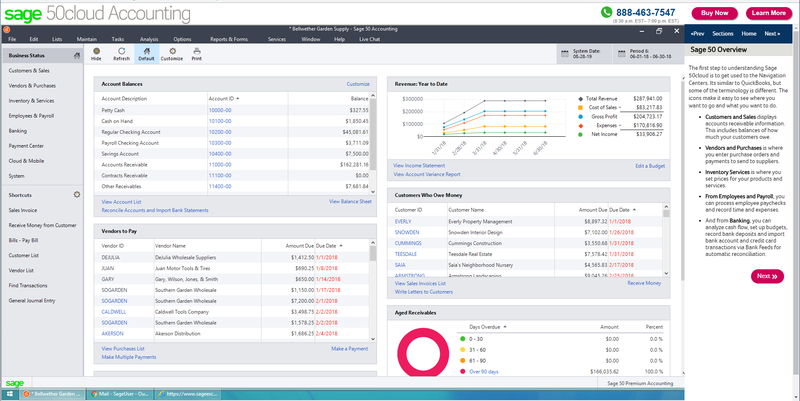
Task: Open the File menu
Action: click(x=12, y=39)
